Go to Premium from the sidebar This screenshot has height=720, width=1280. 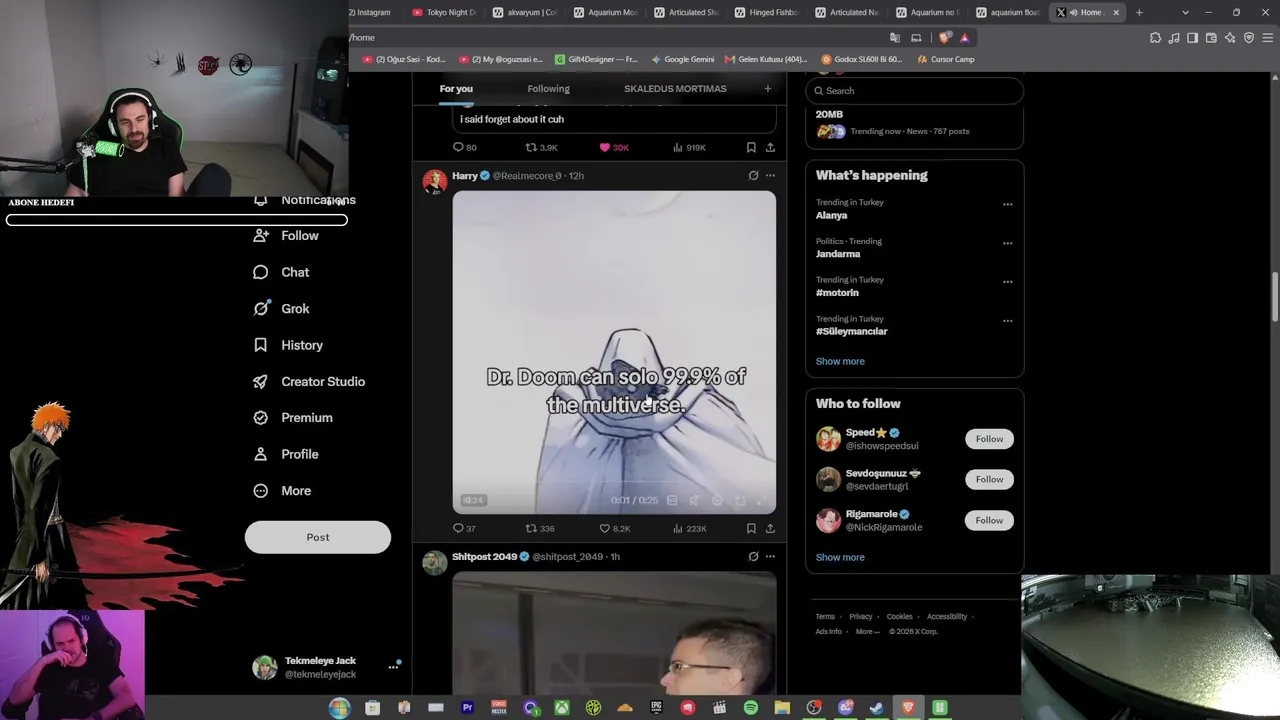point(293,418)
